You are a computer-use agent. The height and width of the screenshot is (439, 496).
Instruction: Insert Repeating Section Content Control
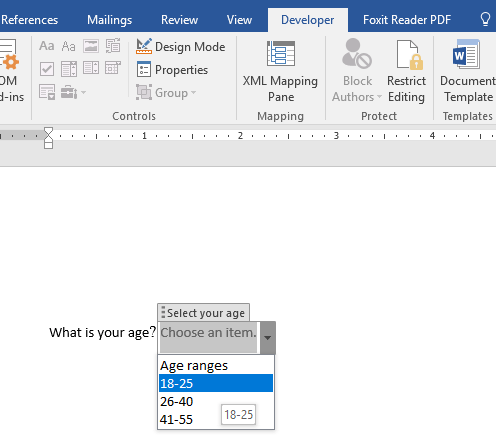(x=47, y=92)
